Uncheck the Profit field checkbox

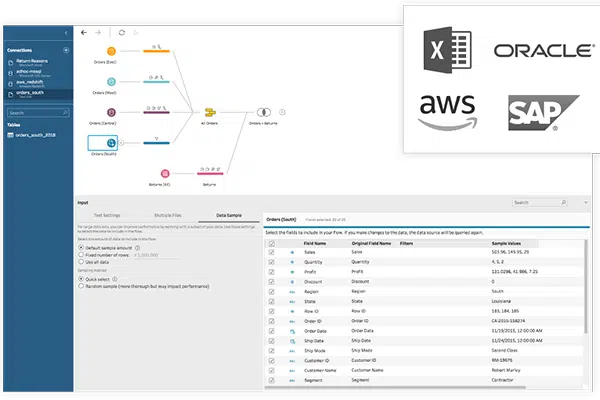tap(272, 272)
